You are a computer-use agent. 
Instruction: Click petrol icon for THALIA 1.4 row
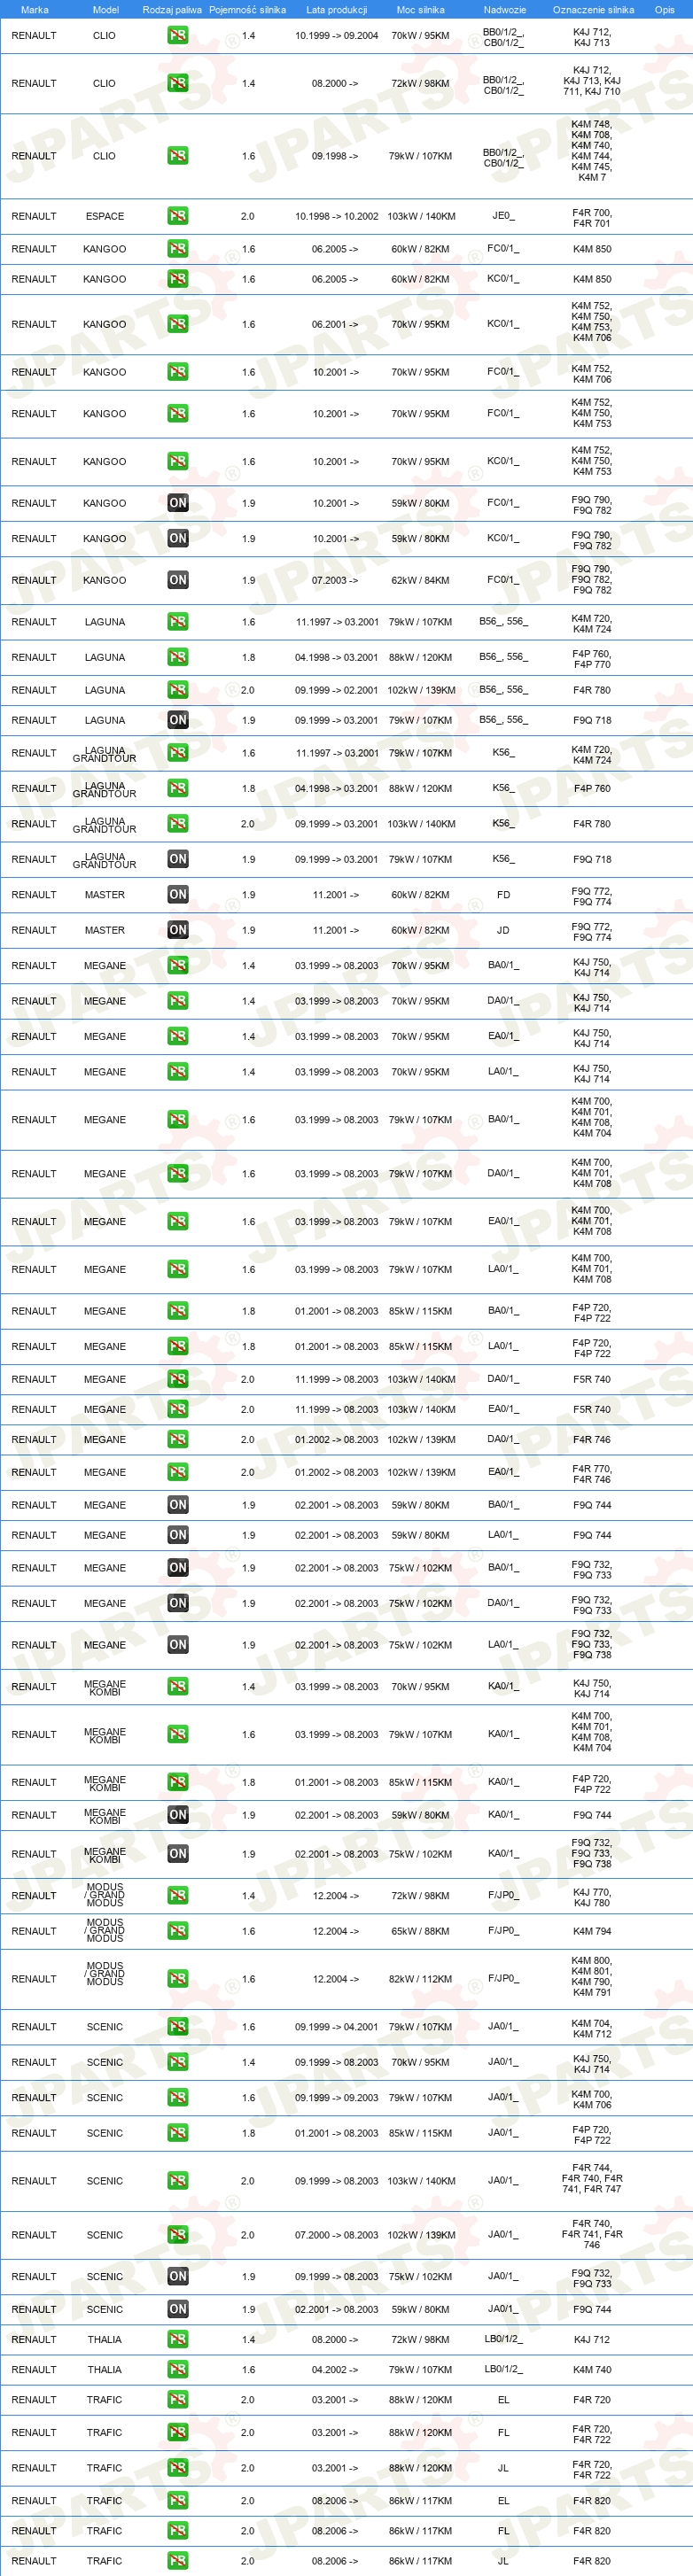coord(178,2339)
